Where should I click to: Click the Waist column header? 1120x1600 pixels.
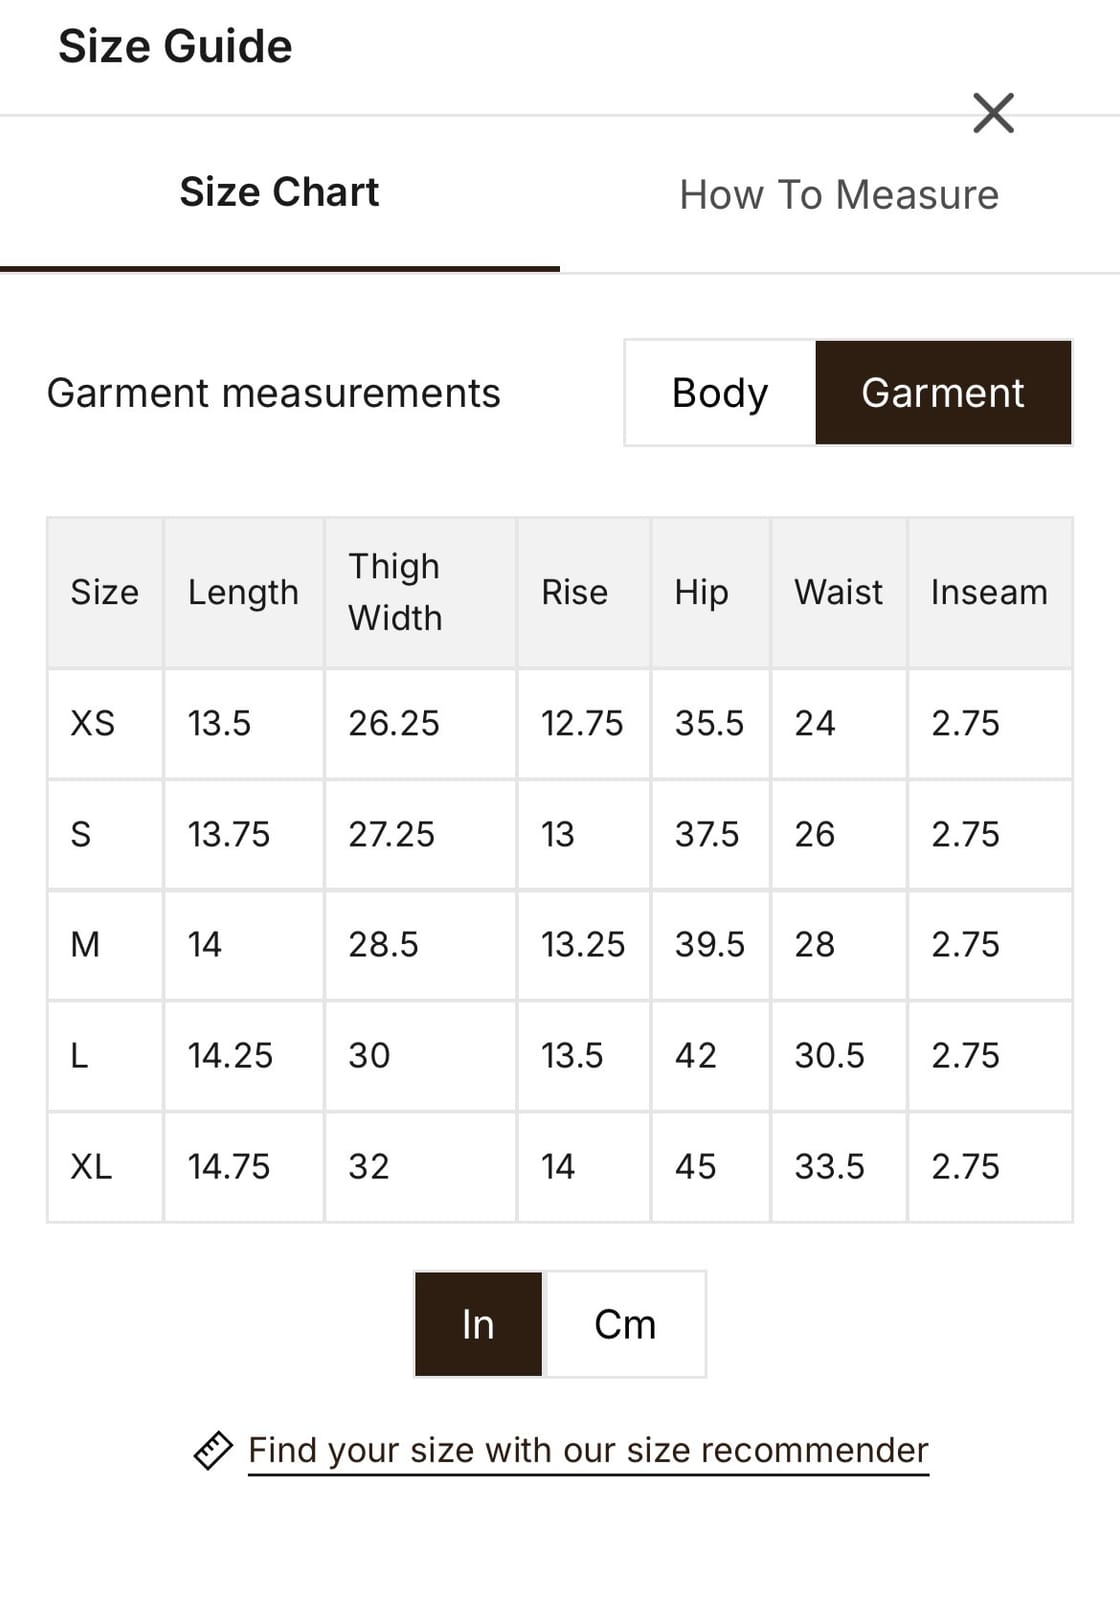838,592
